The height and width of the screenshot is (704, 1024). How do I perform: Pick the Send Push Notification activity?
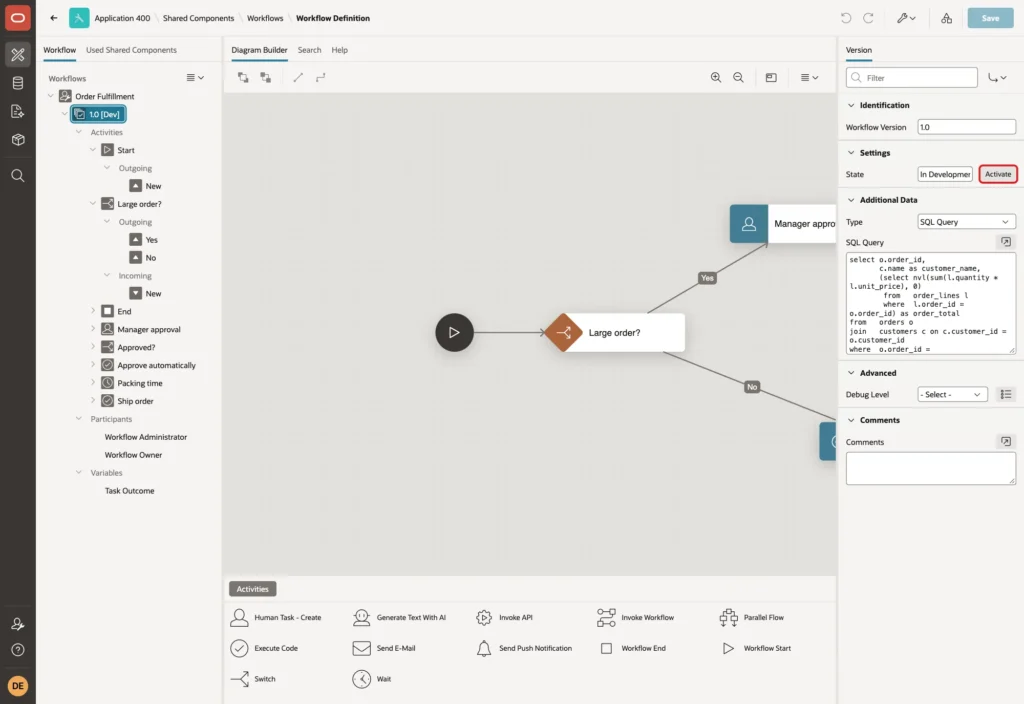pos(524,648)
